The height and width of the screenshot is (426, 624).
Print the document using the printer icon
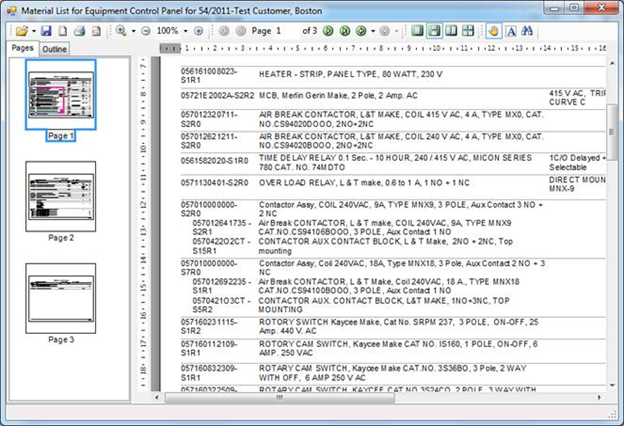coord(79,31)
